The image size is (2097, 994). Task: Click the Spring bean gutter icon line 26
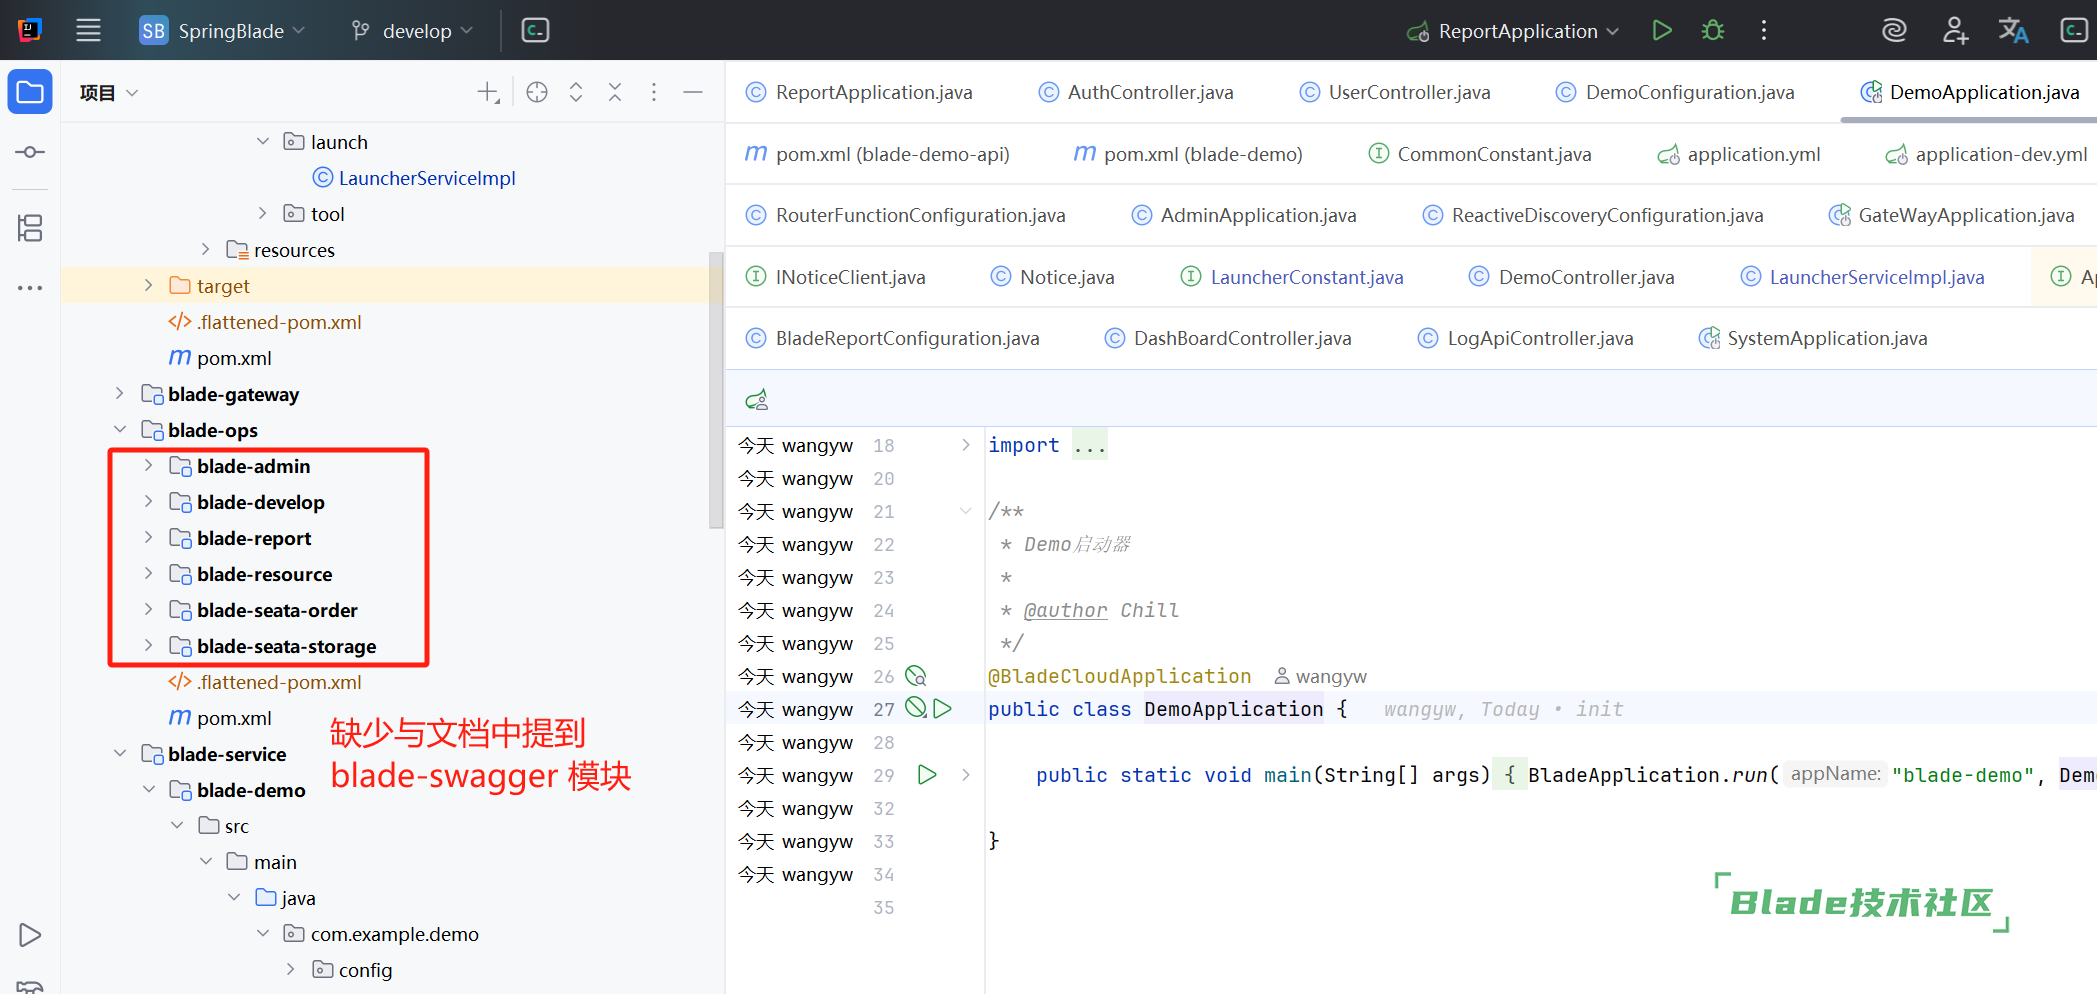tap(915, 676)
